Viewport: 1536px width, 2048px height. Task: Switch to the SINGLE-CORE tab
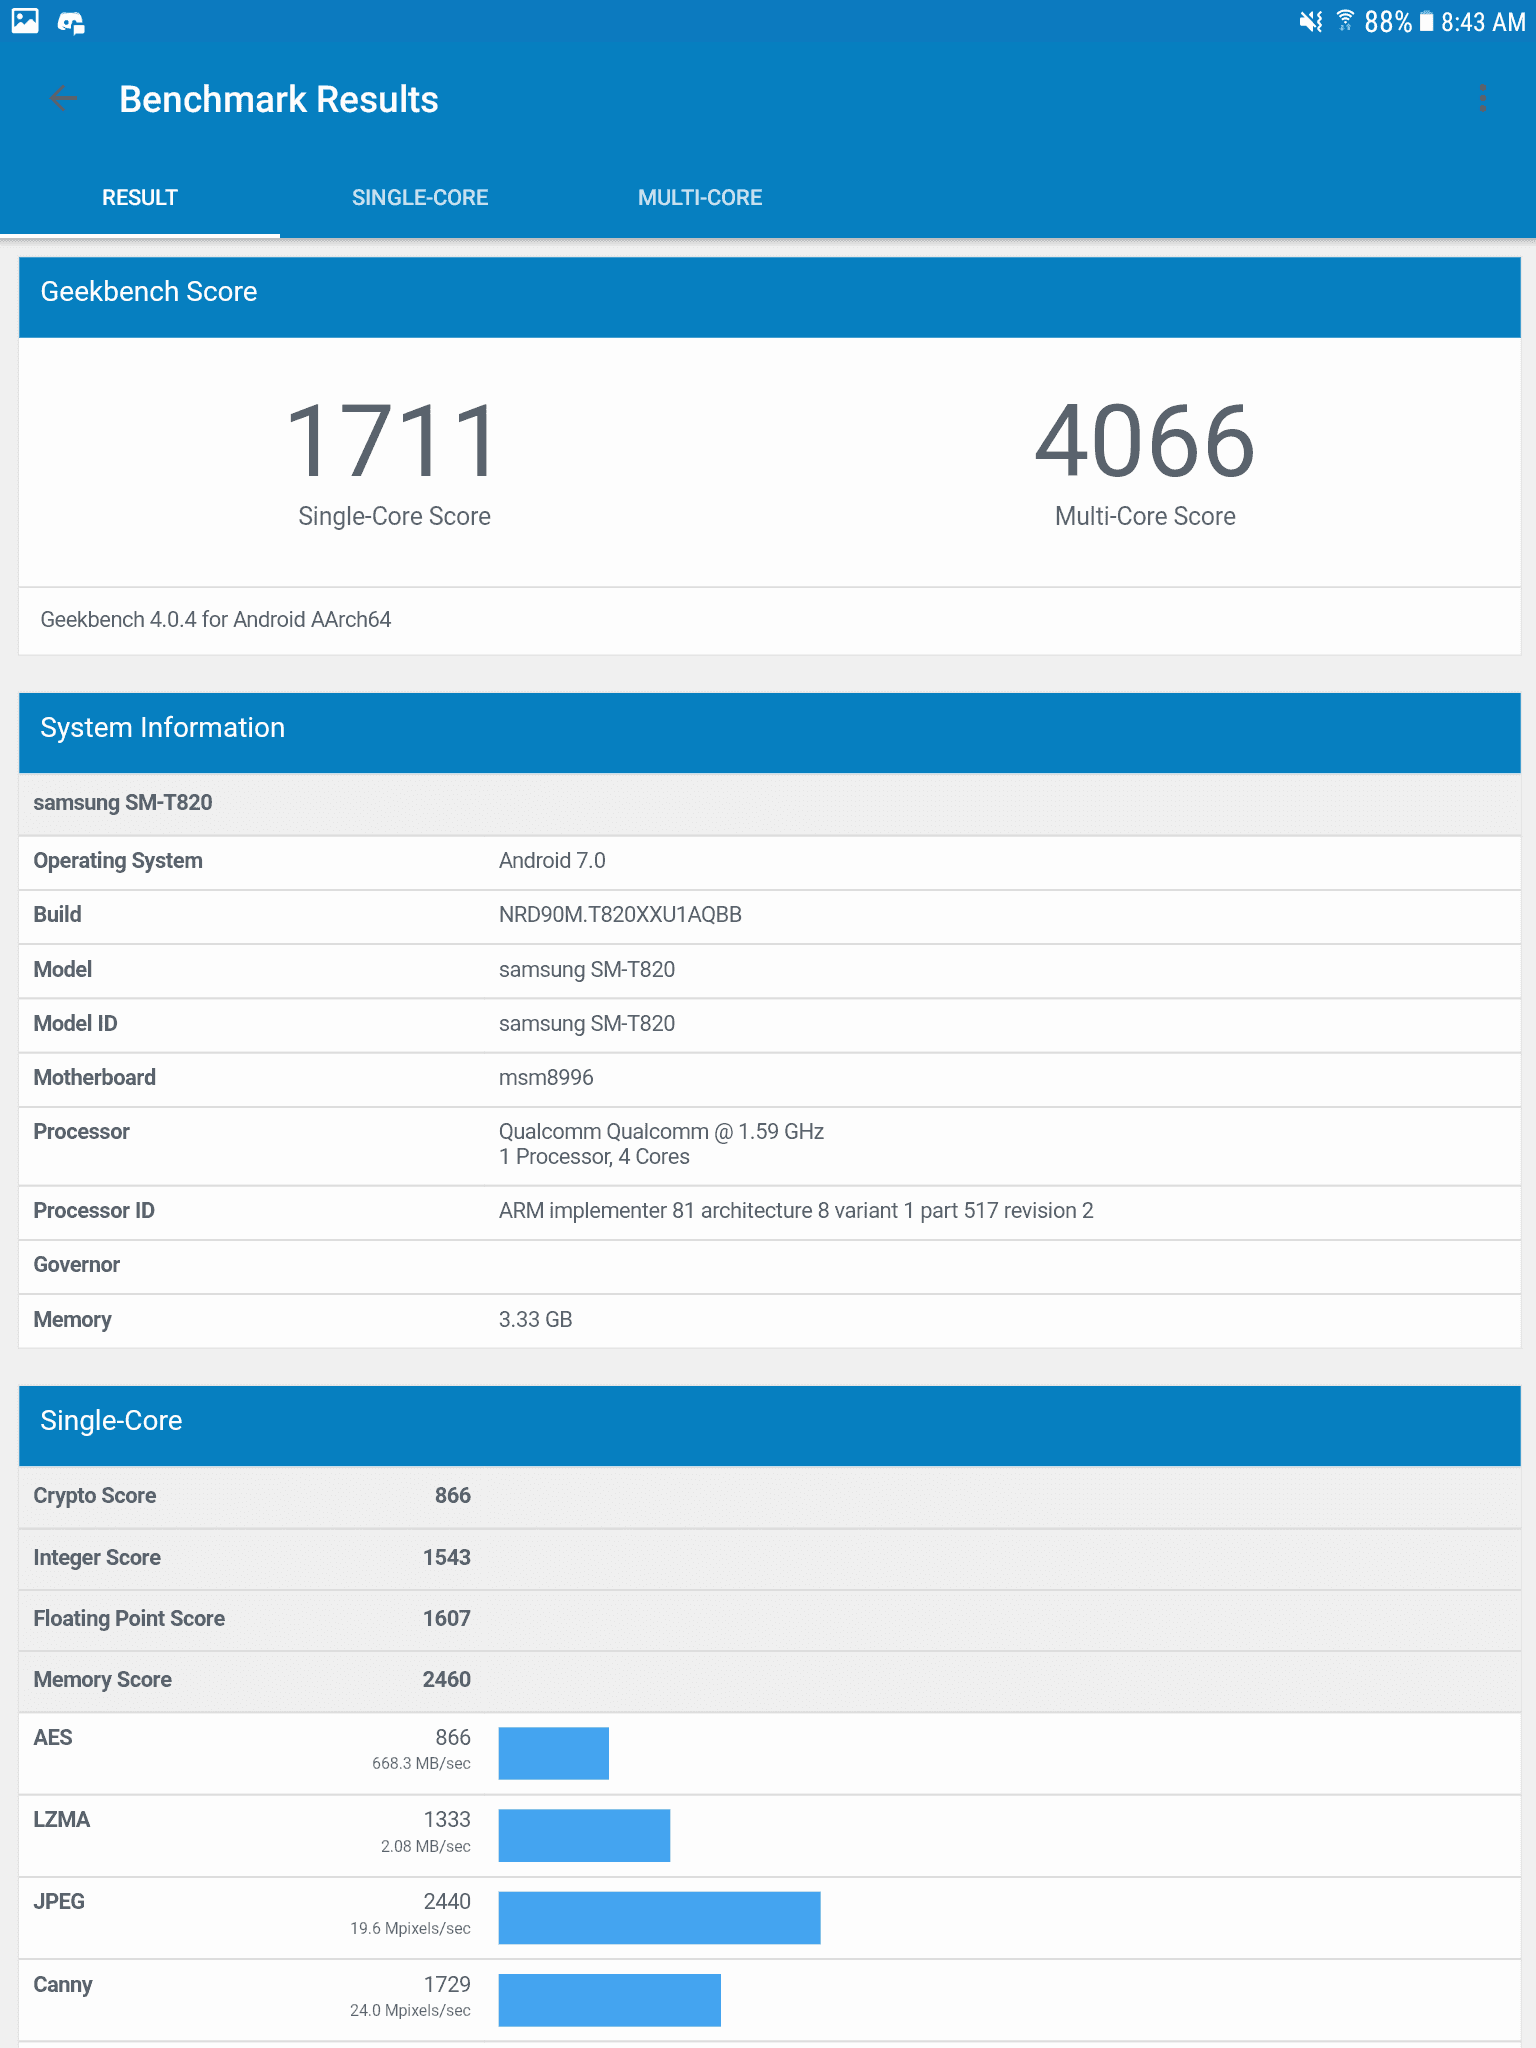coord(420,198)
